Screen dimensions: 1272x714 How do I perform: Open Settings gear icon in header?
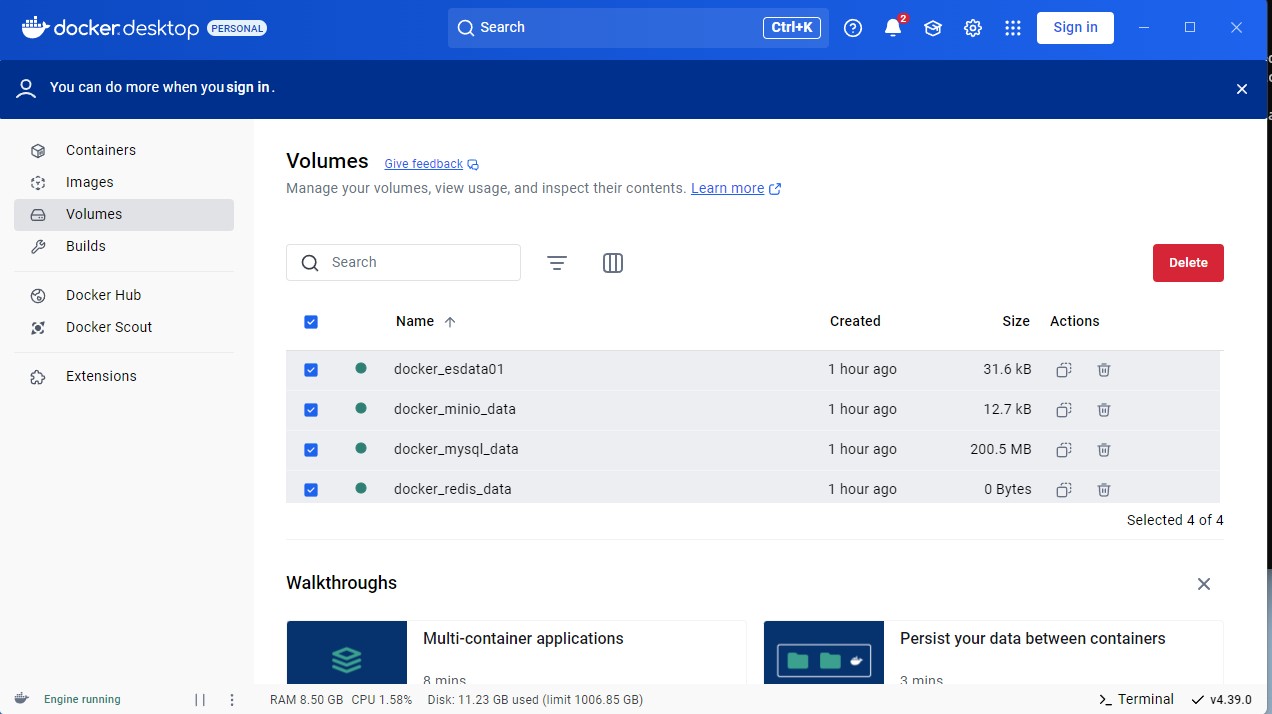point(973,28)
